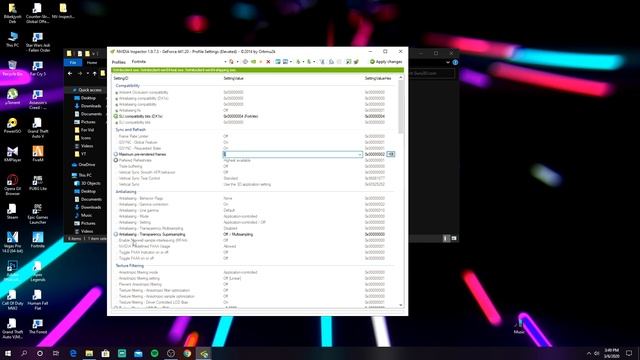Click the SettingID column header
The image size is (640, 360).
[121, 78]
